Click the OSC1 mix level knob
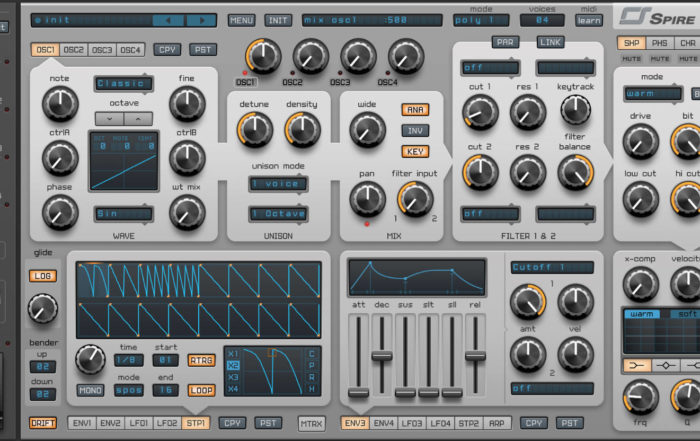This screenshot has height=441, width=700. click(263, 57)
